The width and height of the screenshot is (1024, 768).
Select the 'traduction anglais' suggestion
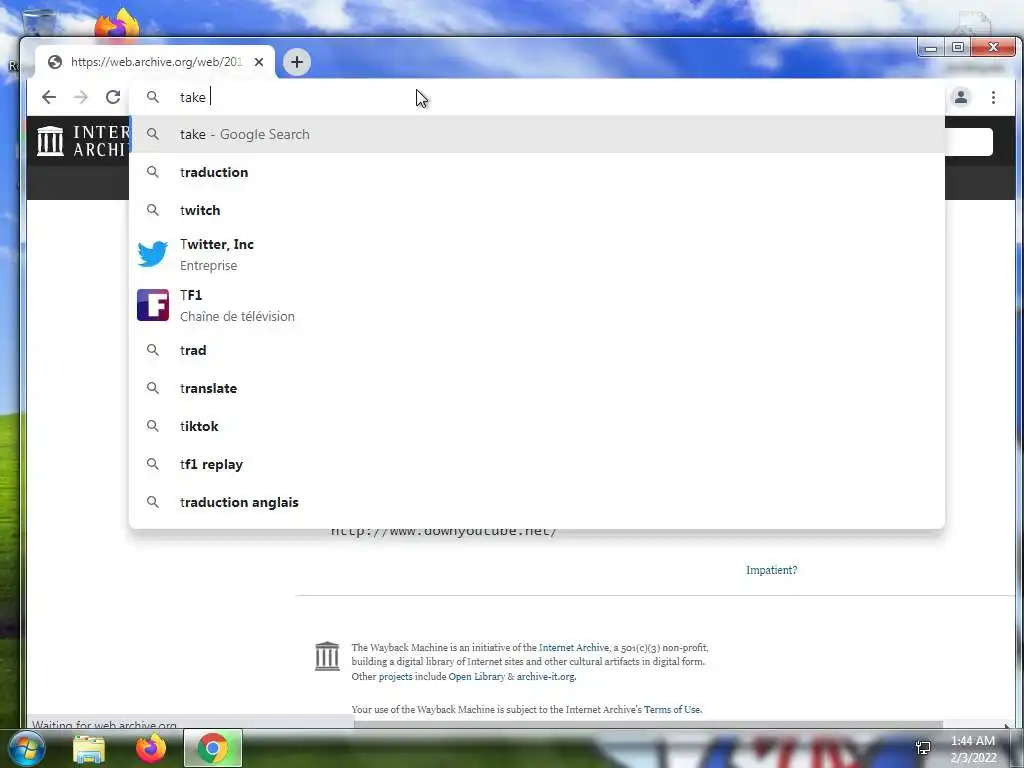537,502
